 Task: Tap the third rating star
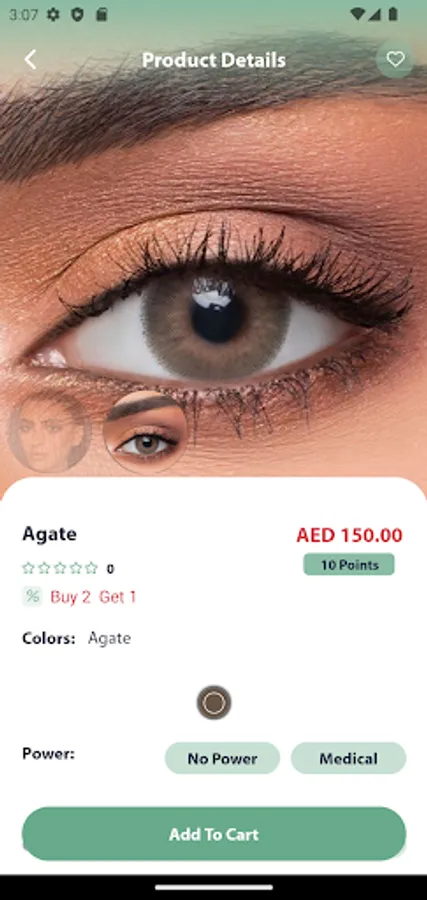click(x=60, y=568)
